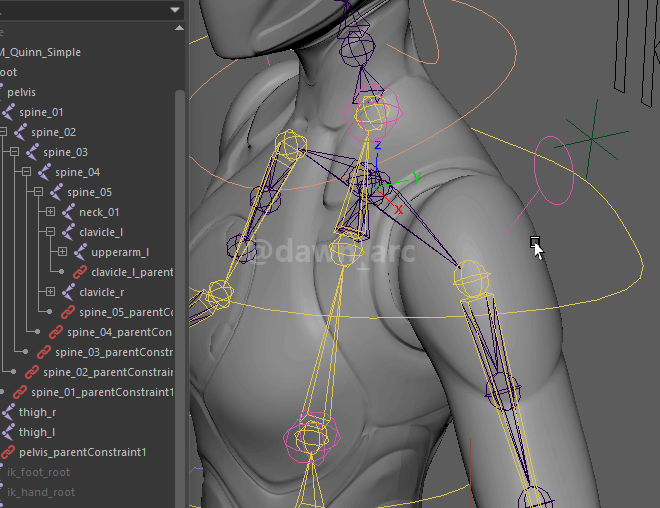Click the joint icon beside spine_03
Image resolution: width=660 pixels, height=508 pixels.
[x=32, y=152]
